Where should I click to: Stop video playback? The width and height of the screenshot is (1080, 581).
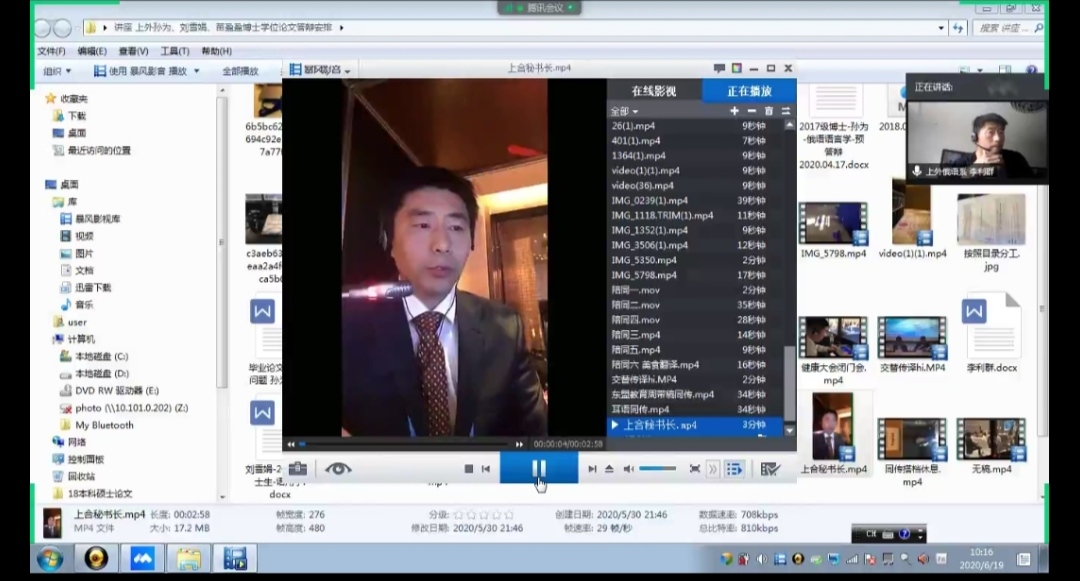click(468, 469)
